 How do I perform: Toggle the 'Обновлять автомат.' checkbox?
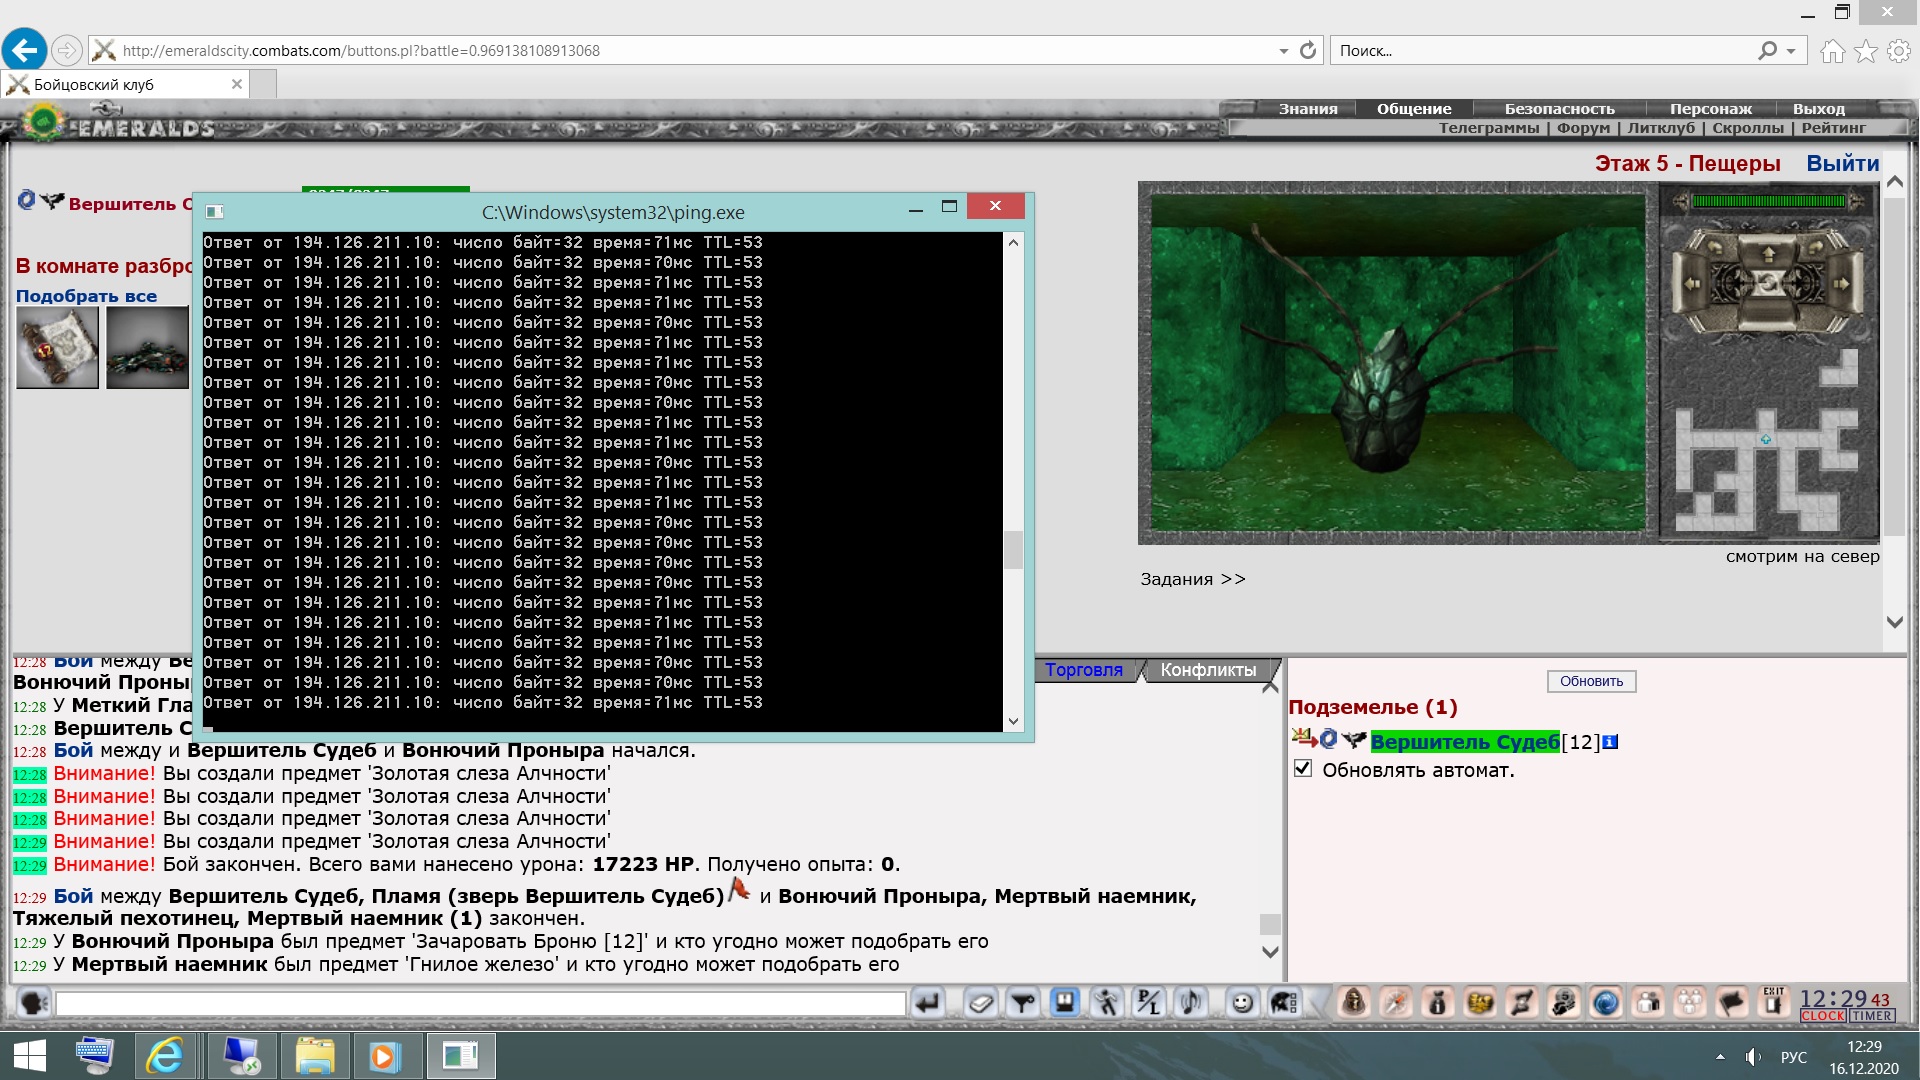1303,769
